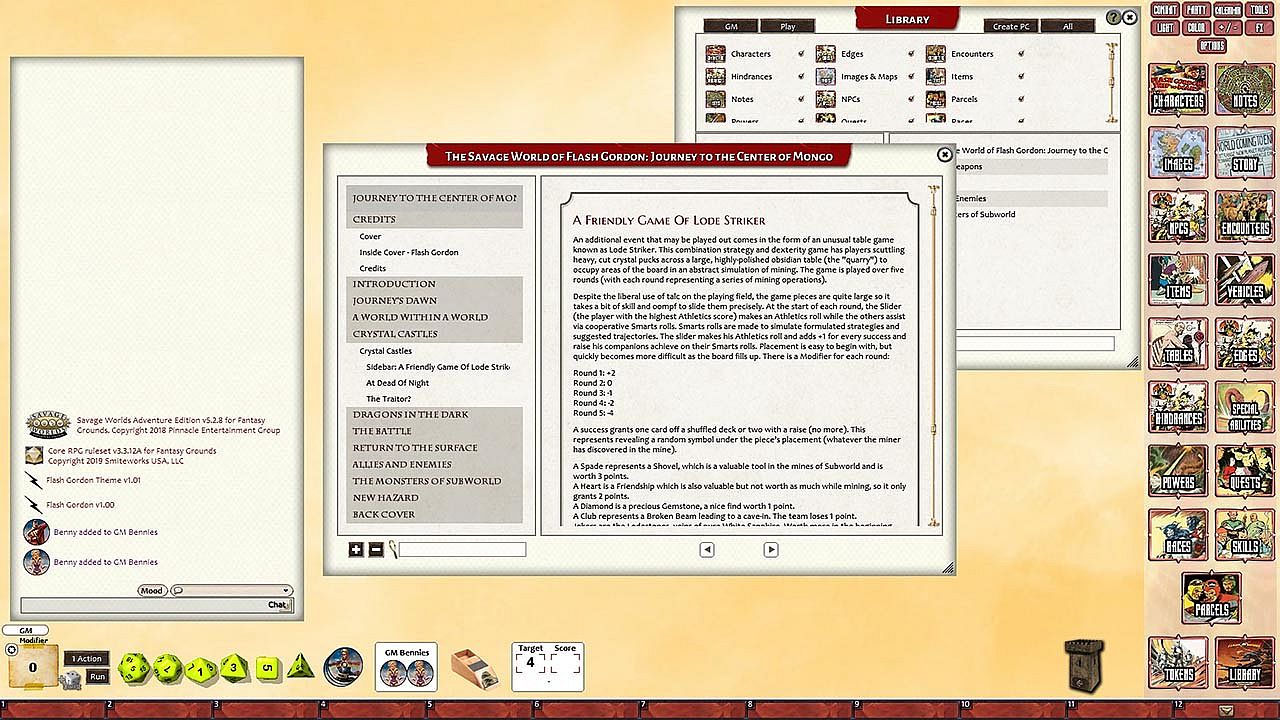Select the Tokens sidebar icon

[1178, 661]
